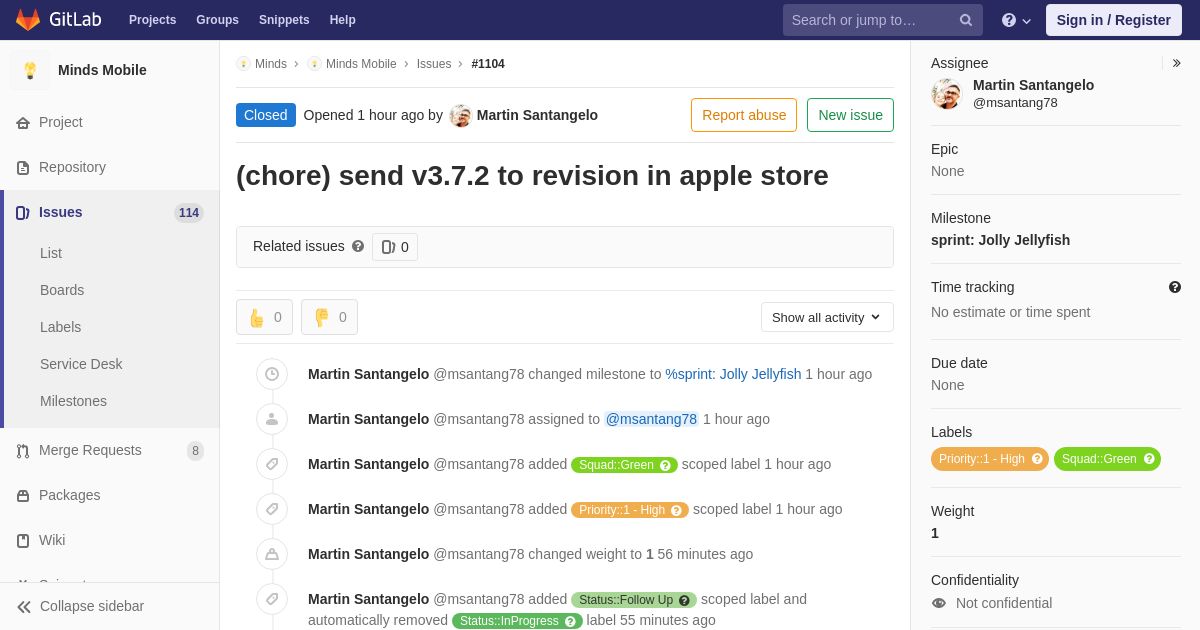Open the help question-mark menu

(1016, 20)
